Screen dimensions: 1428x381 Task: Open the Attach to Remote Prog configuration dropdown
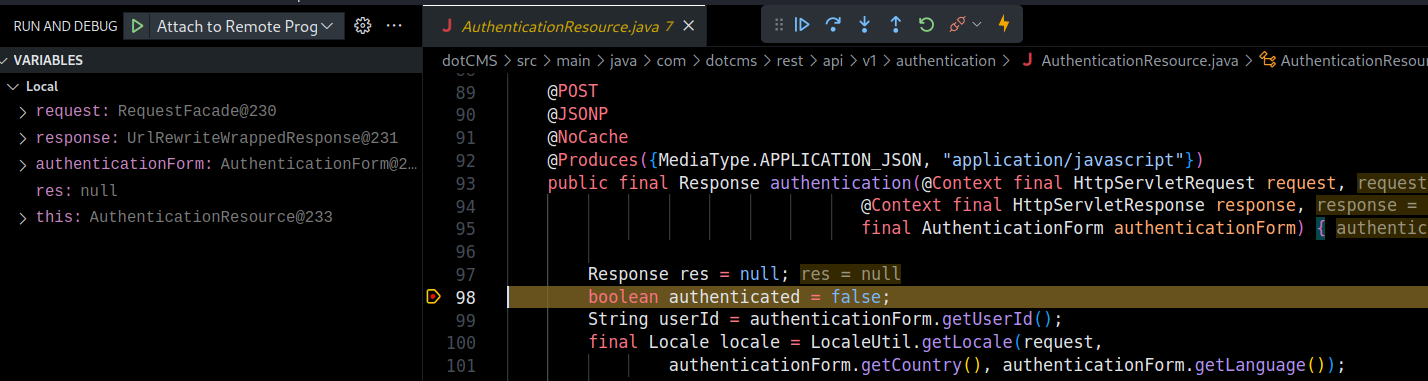[x=245, y=27]
